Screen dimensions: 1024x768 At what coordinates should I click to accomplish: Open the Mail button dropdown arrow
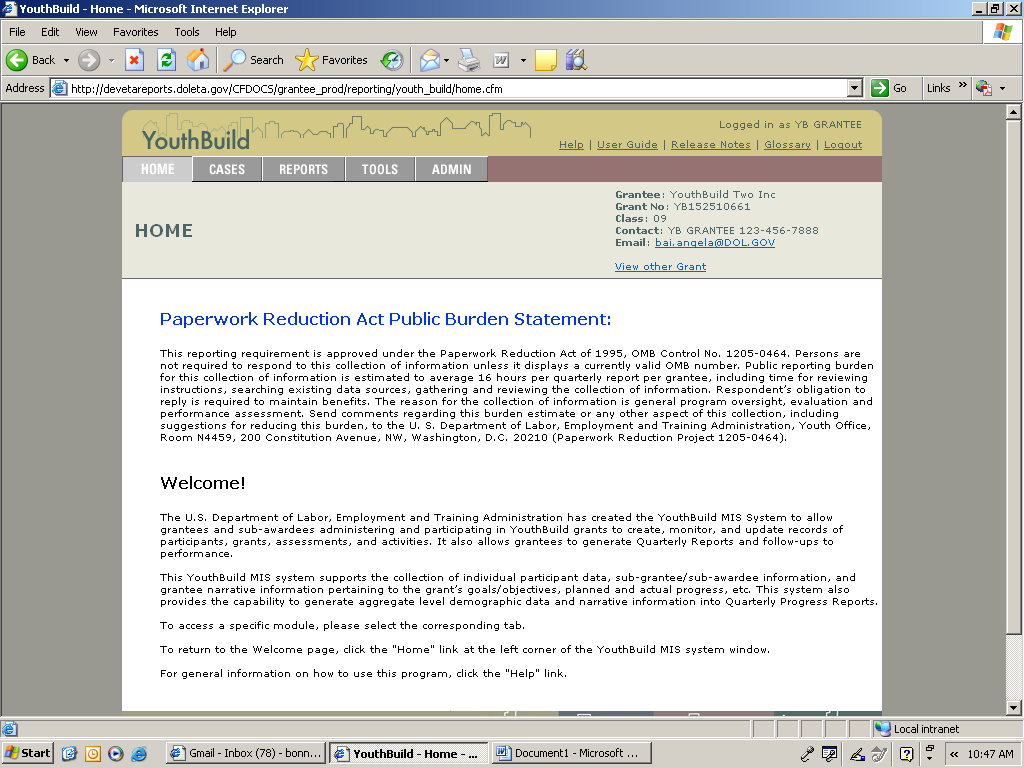pos(447,60)
